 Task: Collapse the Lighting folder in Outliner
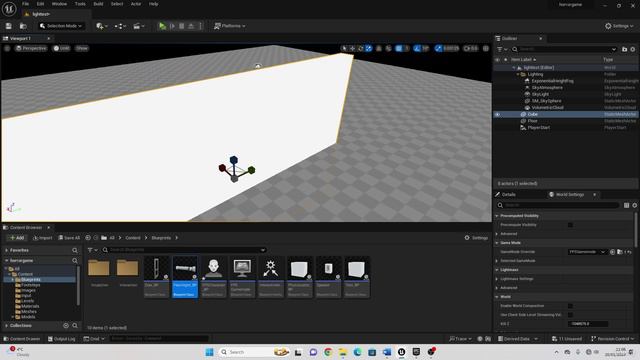pyautogui.click(x=518, y=74)
